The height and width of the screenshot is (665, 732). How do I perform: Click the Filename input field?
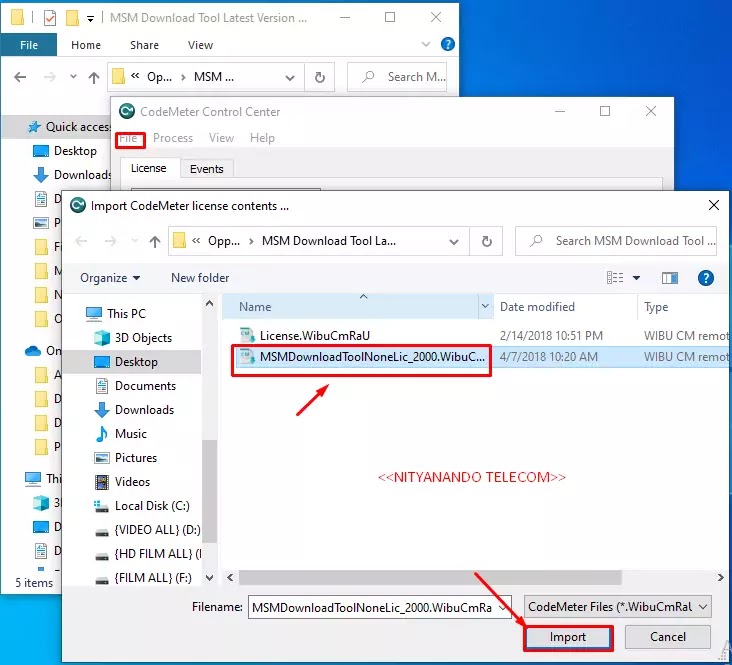[372, 608]
